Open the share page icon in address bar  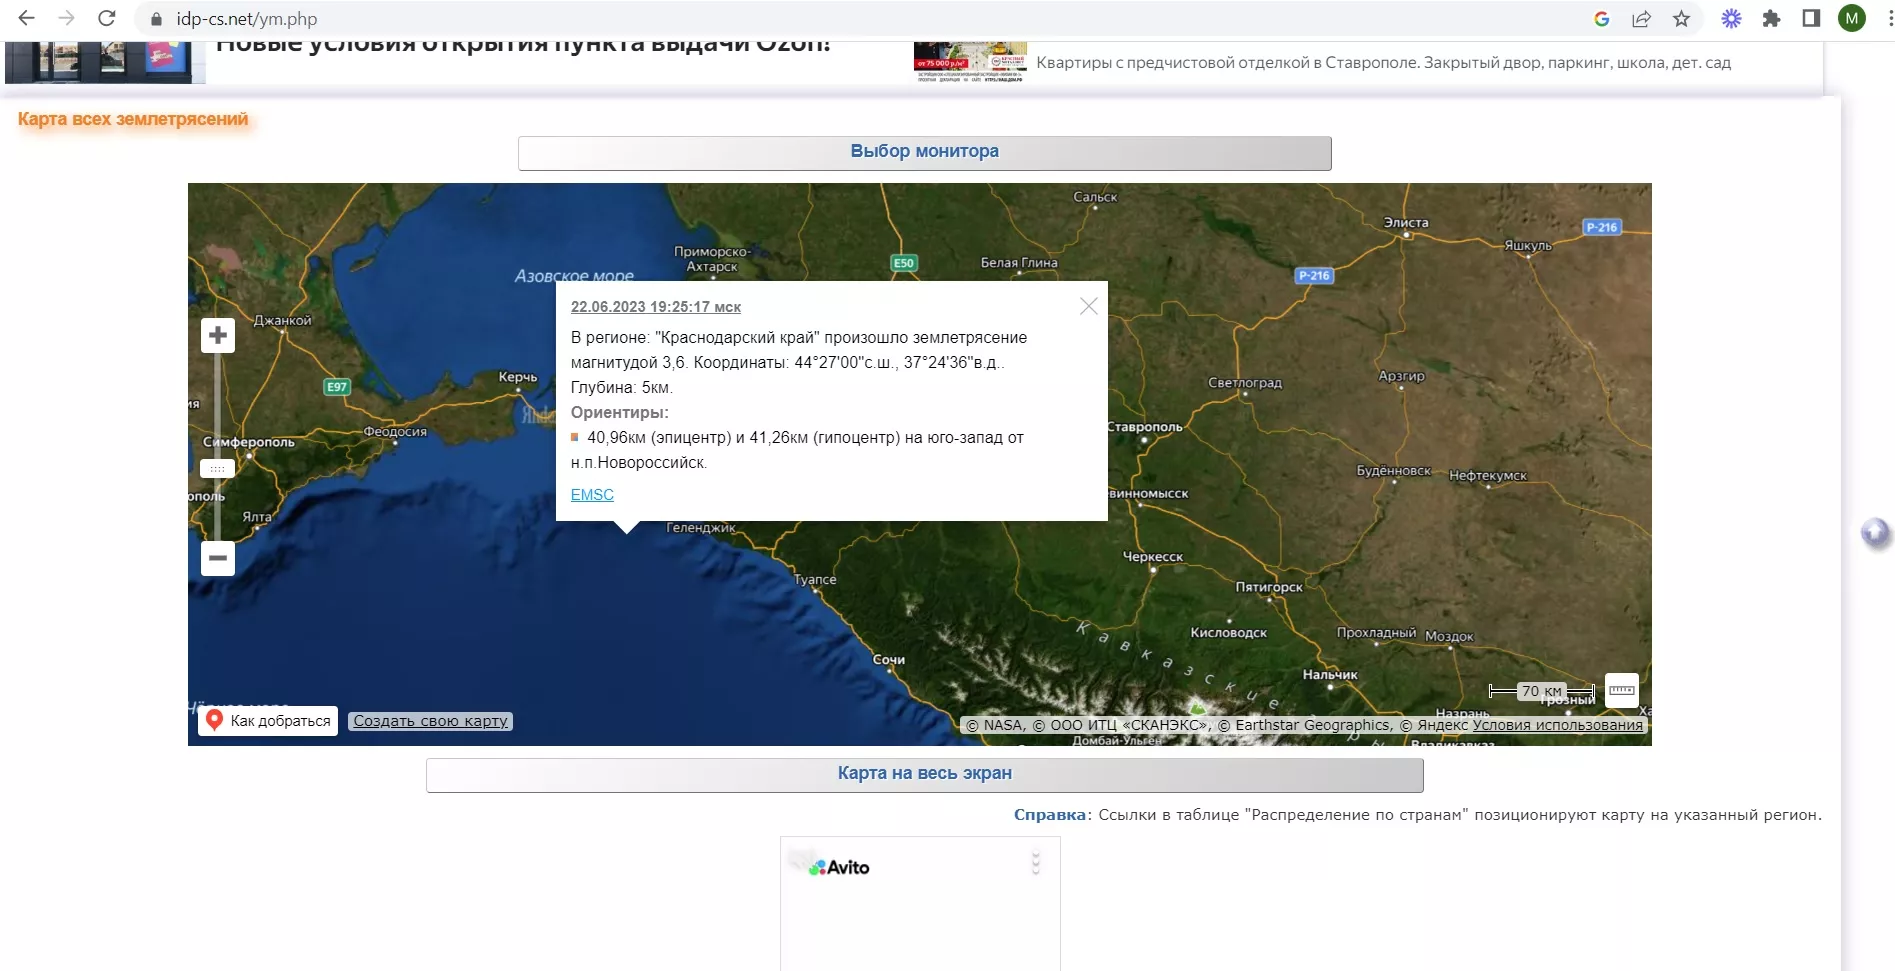tap(1641, 19)
